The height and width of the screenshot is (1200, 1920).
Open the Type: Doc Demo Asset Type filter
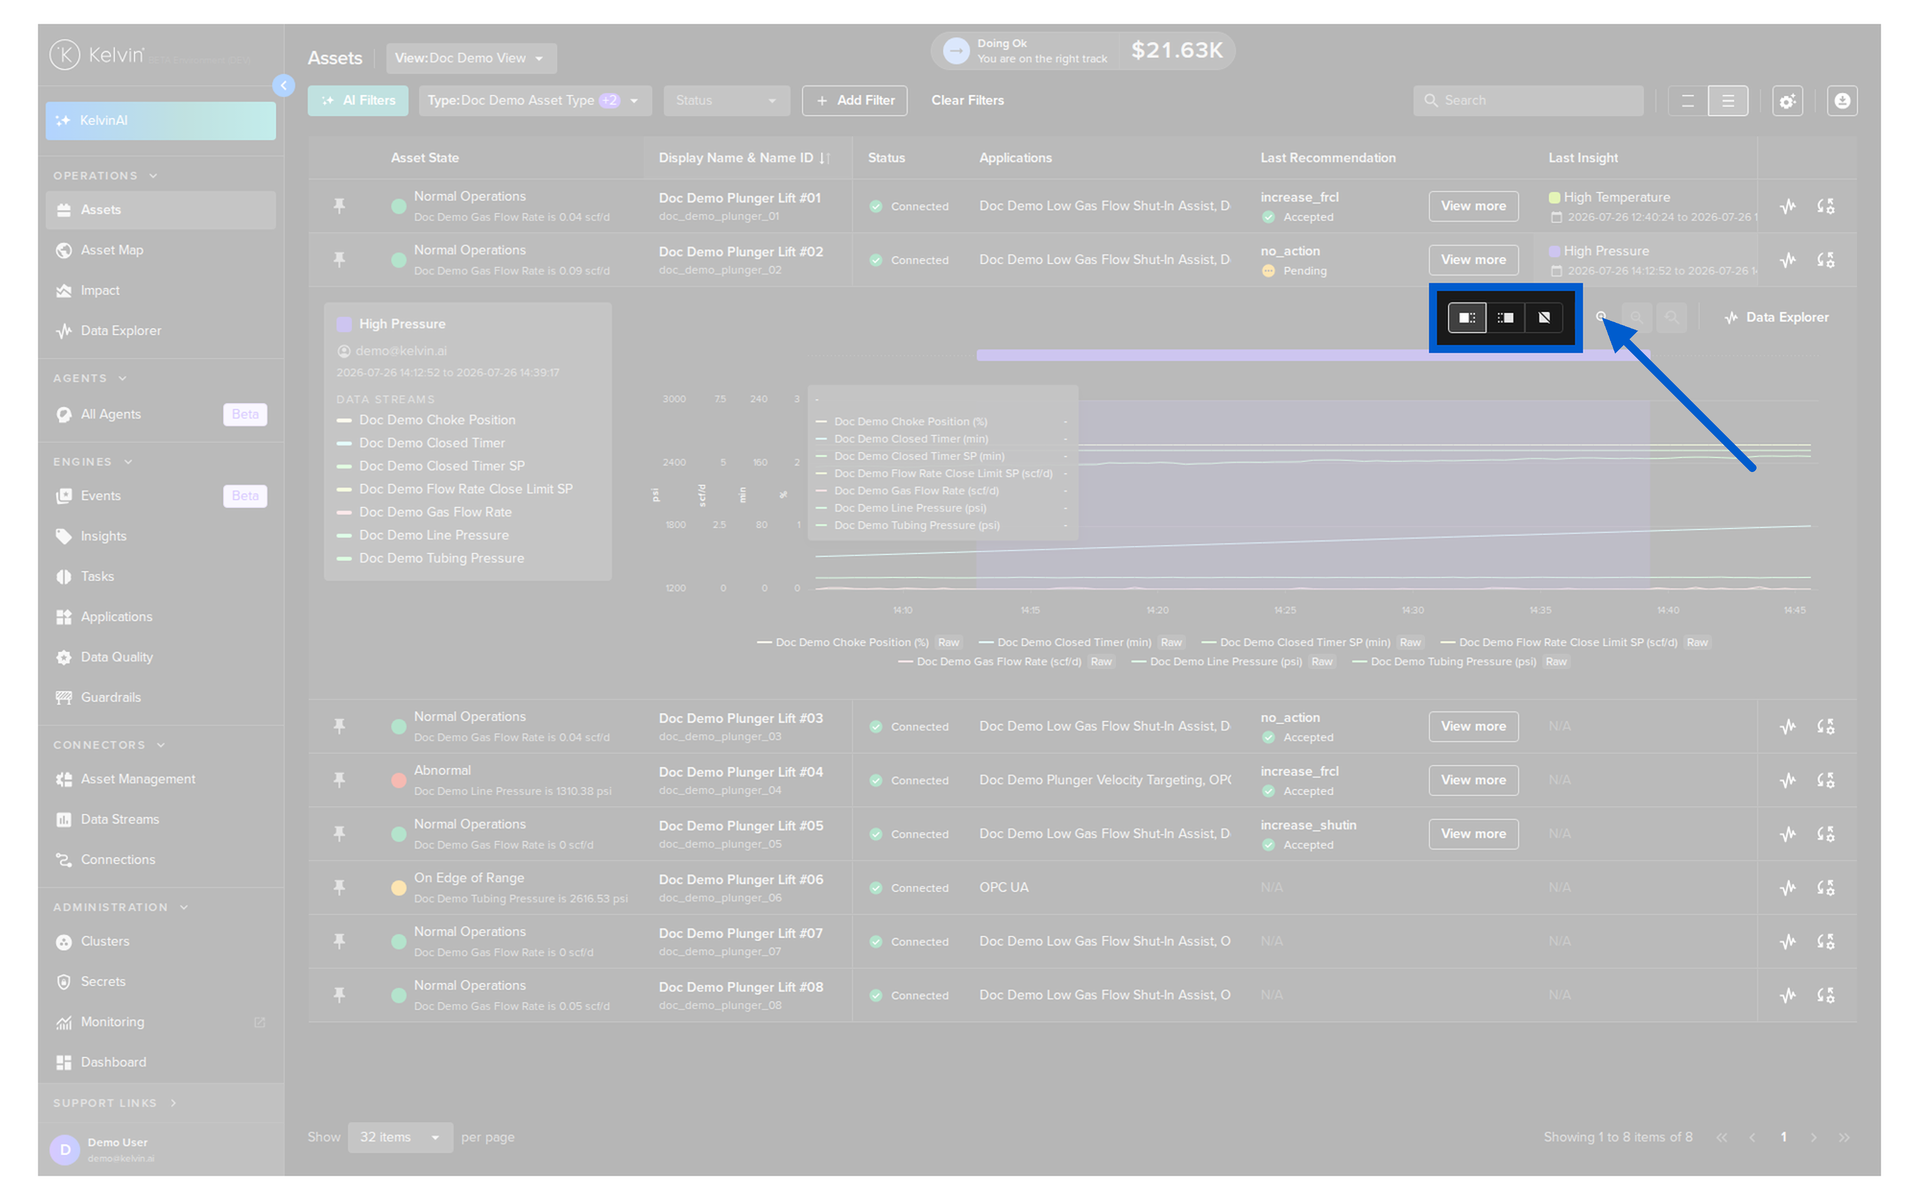click(x=535, y=101)
